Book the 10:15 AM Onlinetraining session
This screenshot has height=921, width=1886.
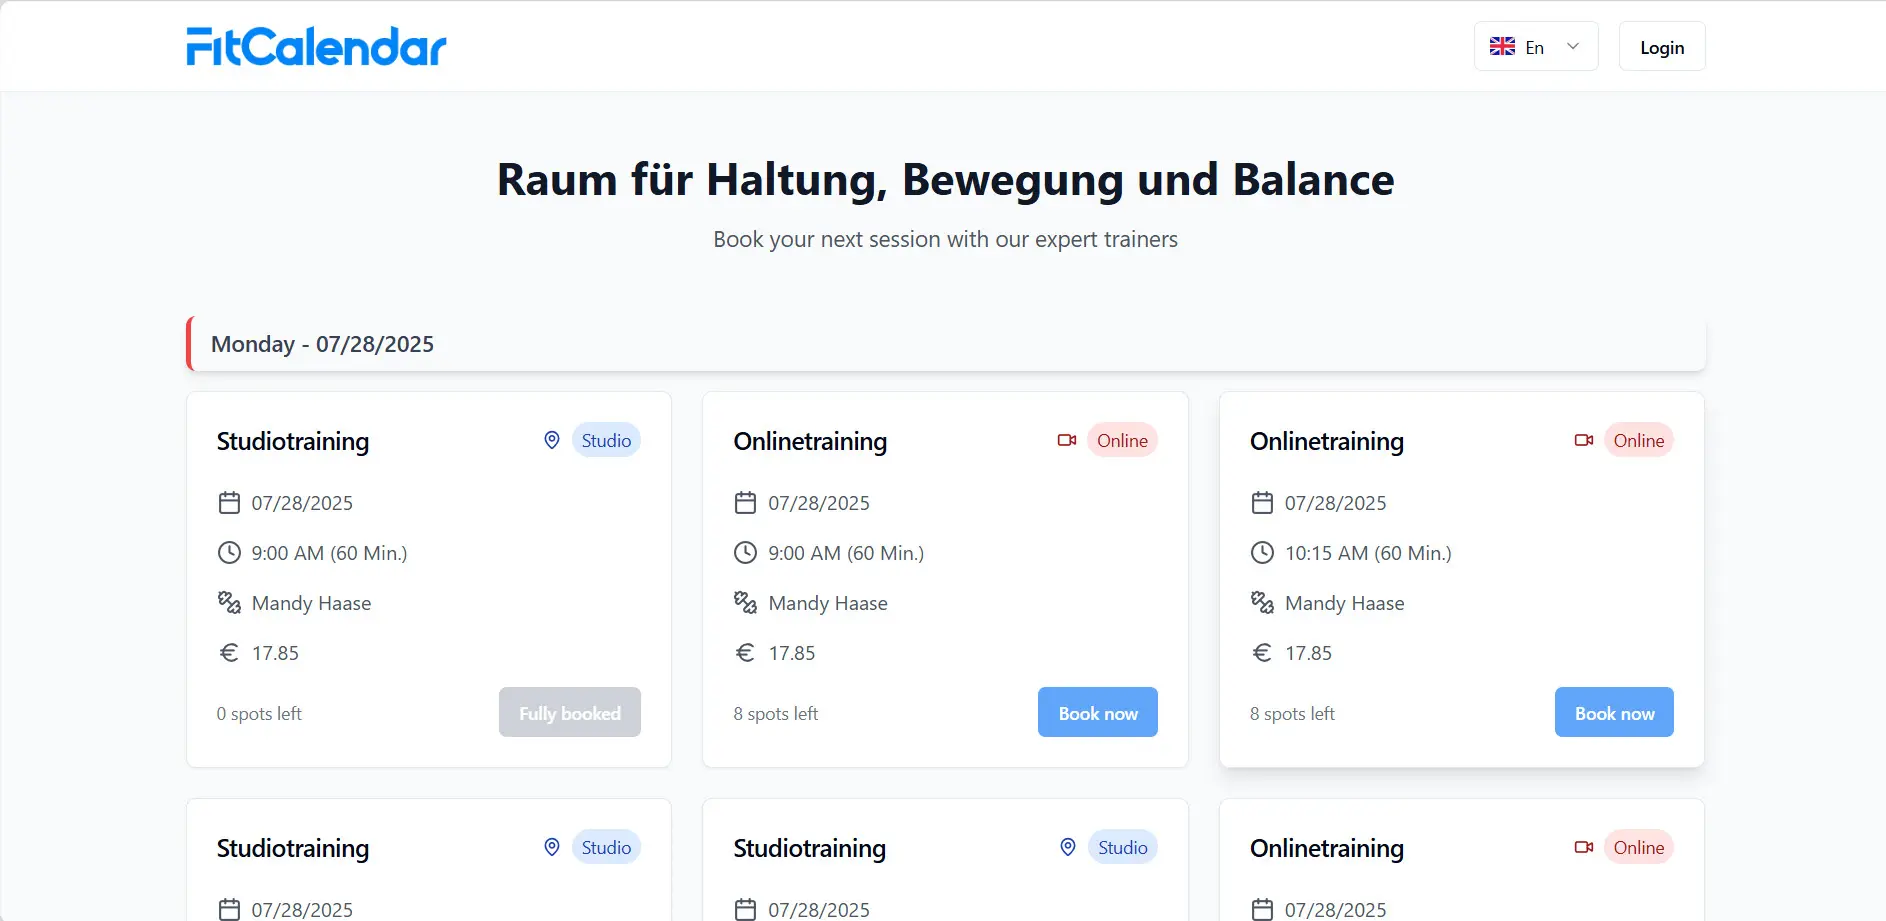coord(1614,712)
